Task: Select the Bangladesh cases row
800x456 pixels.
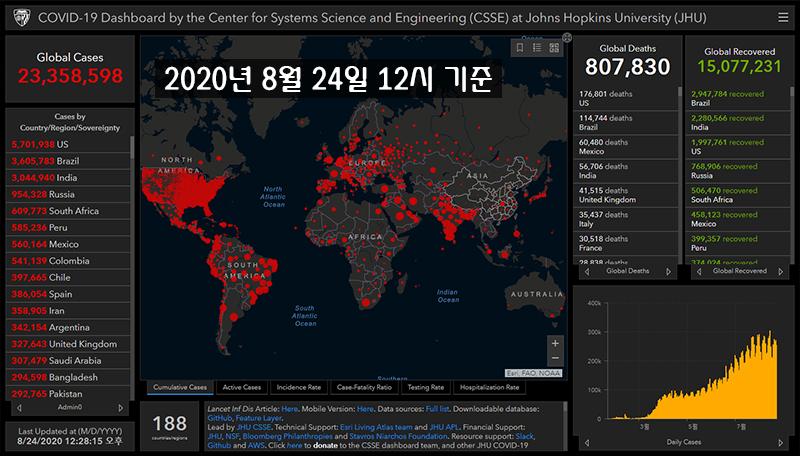Action: (x=68, y=378)
